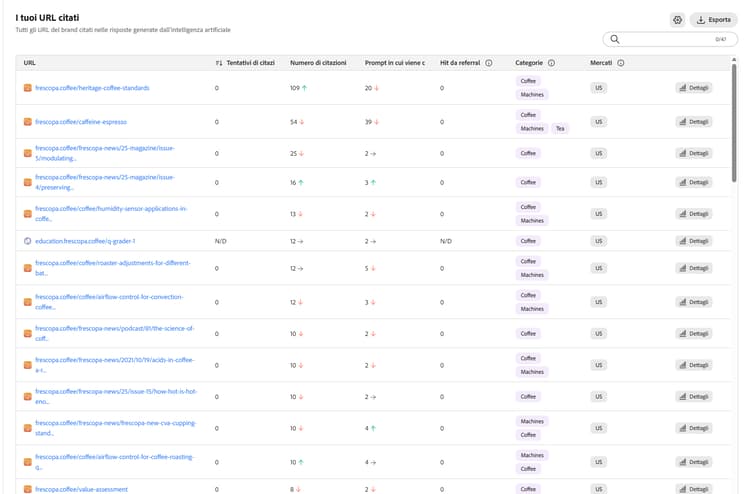Click the 109 citations value in first row

295,88
